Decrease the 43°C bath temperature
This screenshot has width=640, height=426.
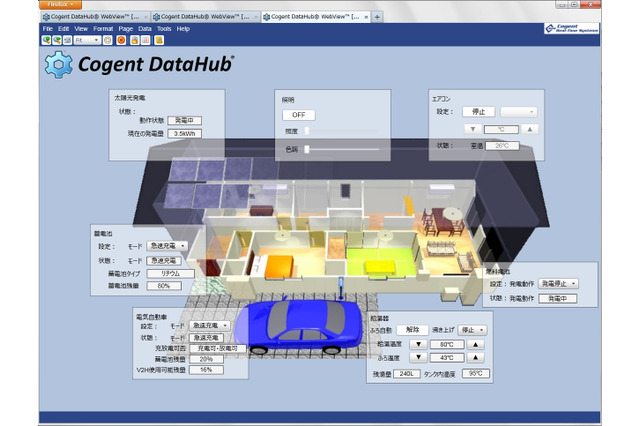421,358
